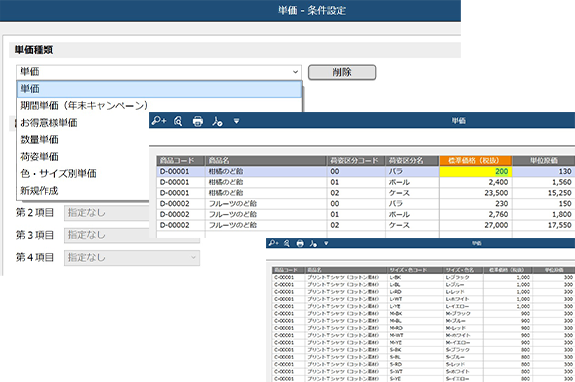575x382 pixels.
Task: Click the M-RD size-color code cell
Action: [x=415, y=328]
